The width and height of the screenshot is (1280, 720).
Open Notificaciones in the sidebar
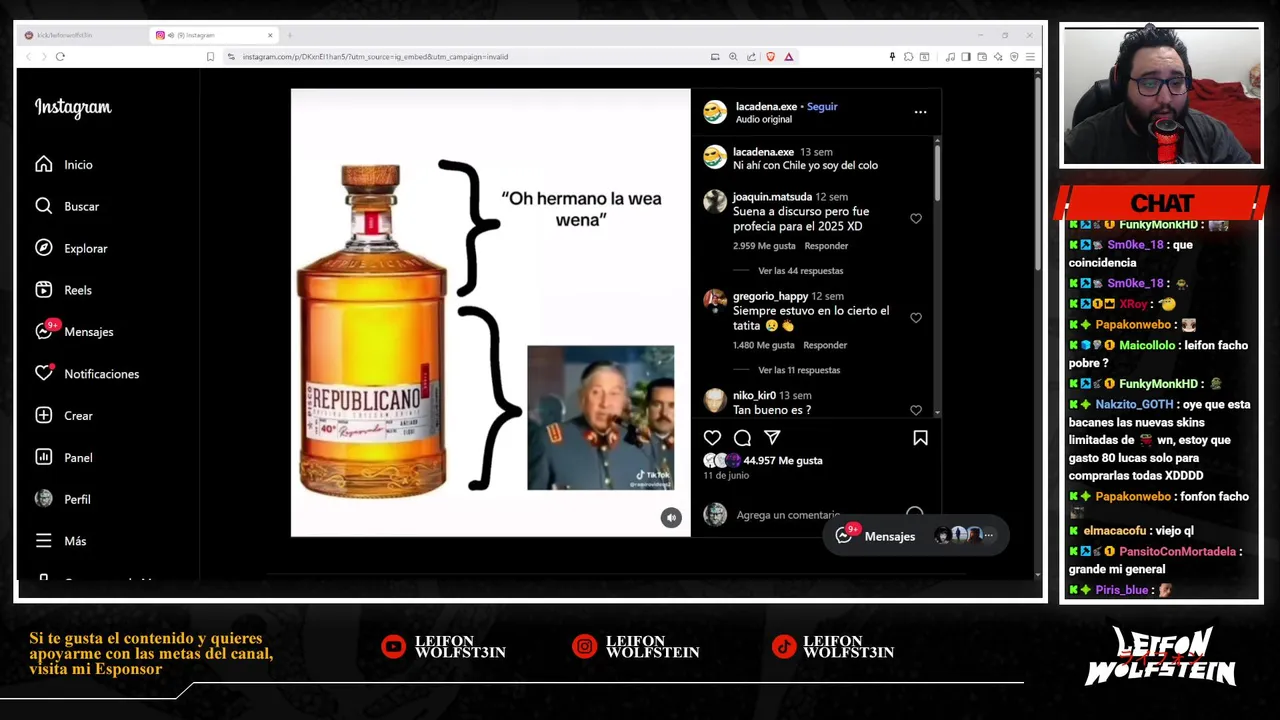coord(87,373)
